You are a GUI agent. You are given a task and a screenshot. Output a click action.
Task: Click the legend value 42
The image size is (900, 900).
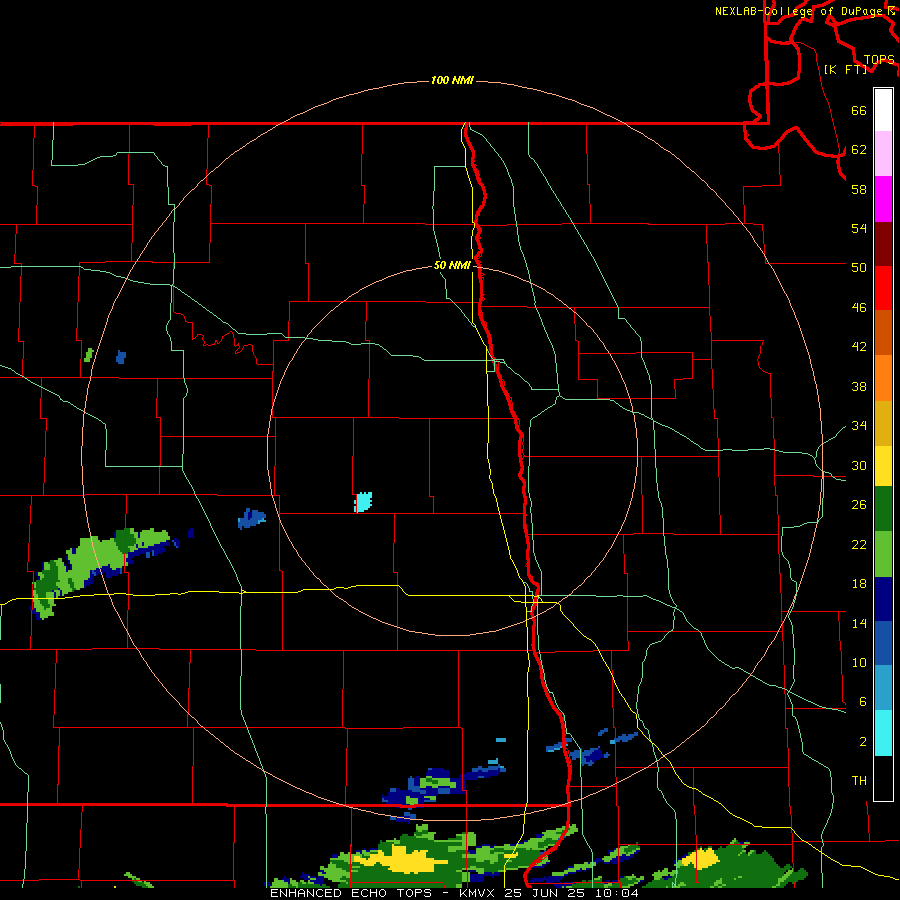point(859,346)
